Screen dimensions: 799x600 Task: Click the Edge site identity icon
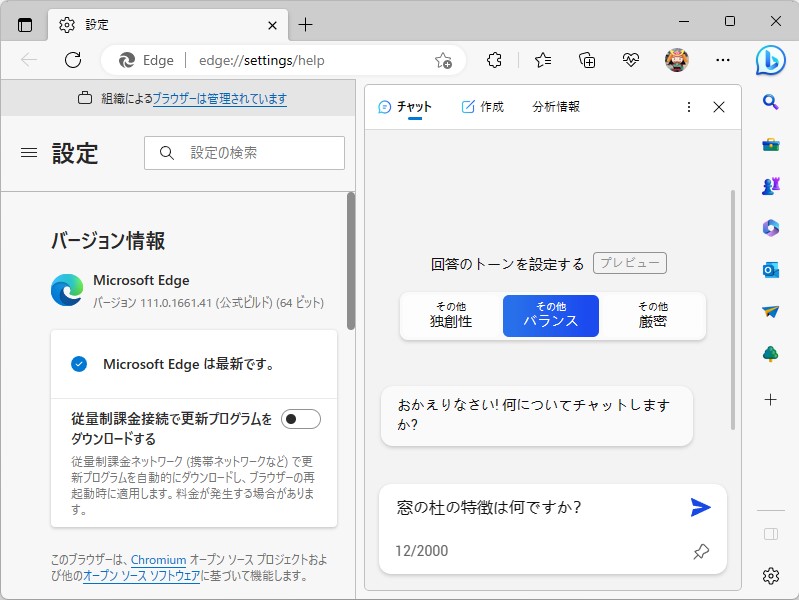click(126, 60)
